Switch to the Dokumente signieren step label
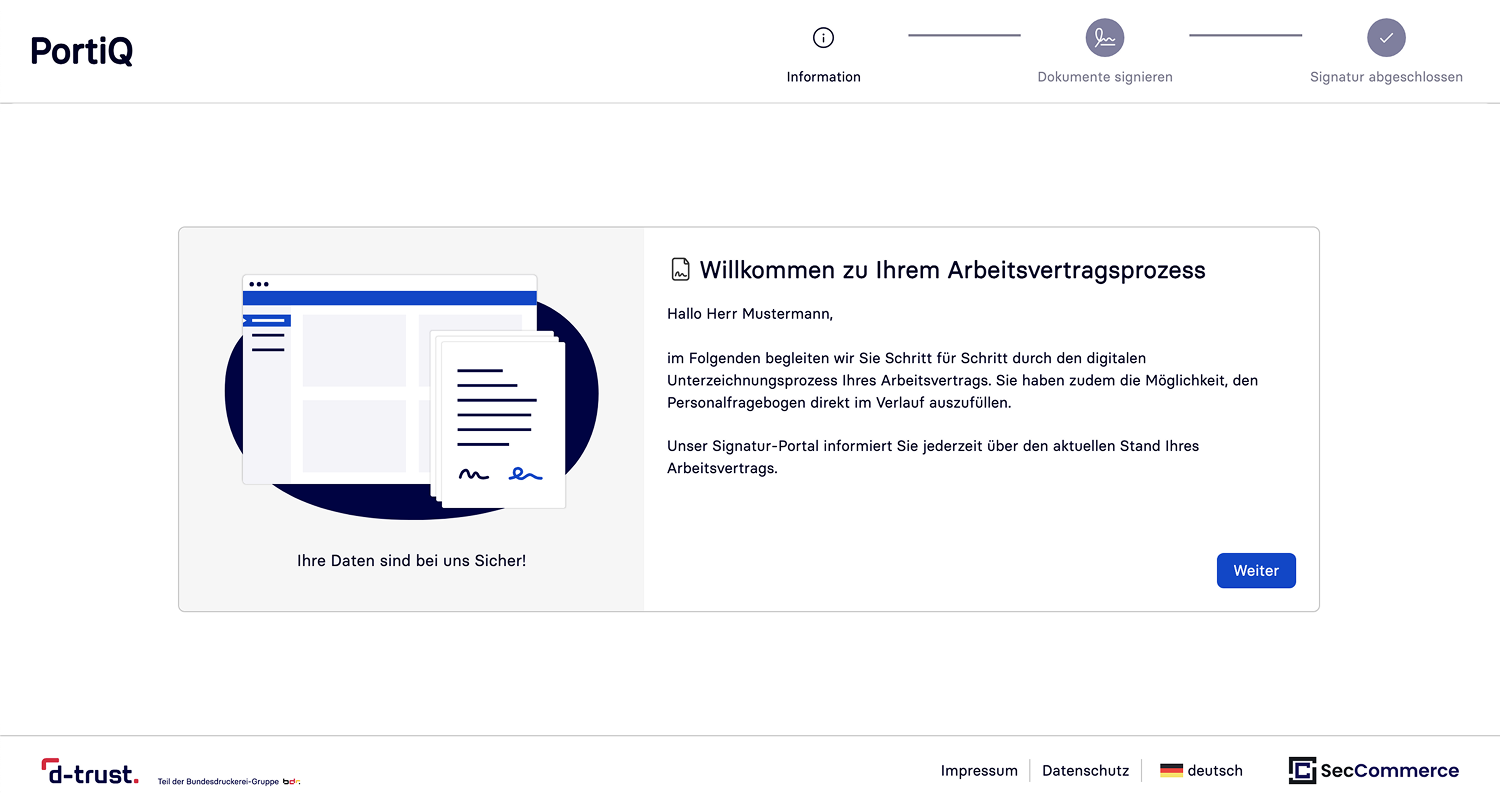The width and height of the screenshot is (1500, 803). (1104, 77)
